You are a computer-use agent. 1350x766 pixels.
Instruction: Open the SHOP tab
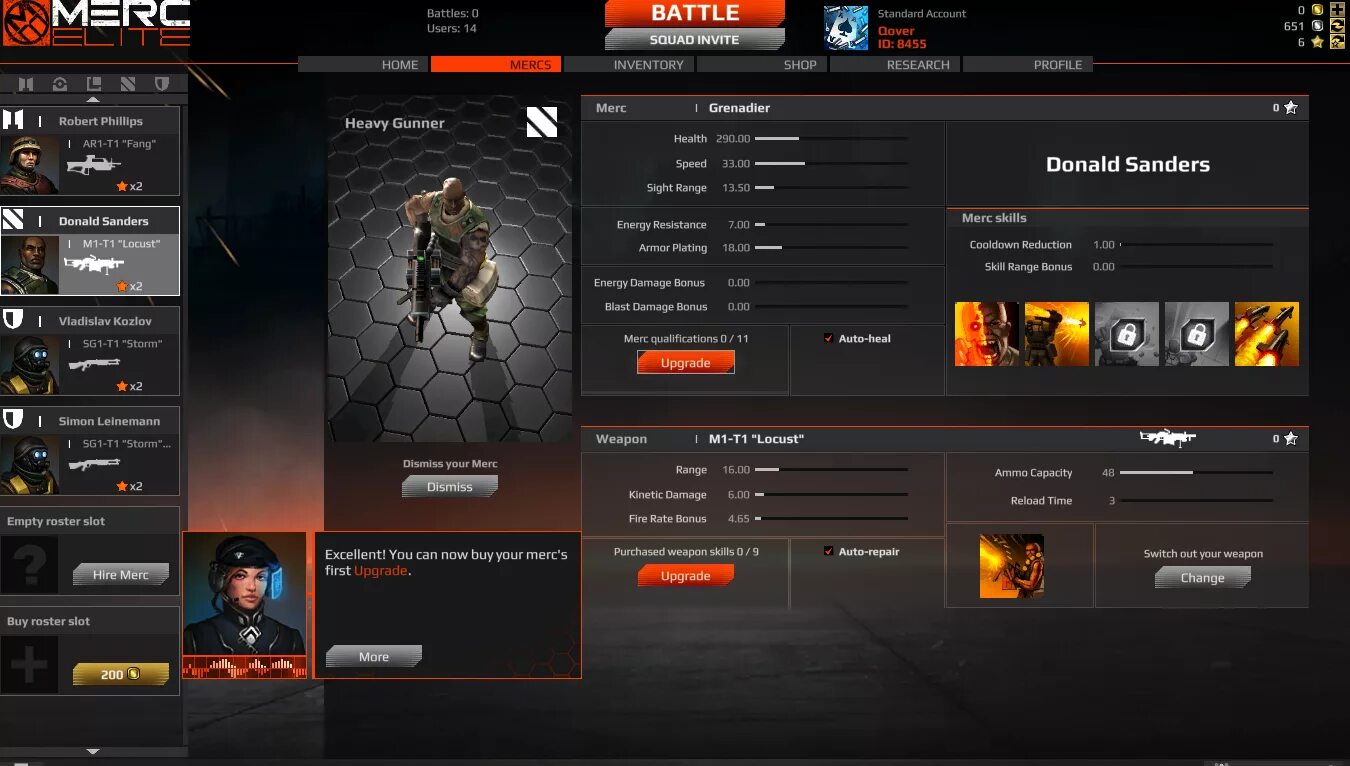[763, 64]
